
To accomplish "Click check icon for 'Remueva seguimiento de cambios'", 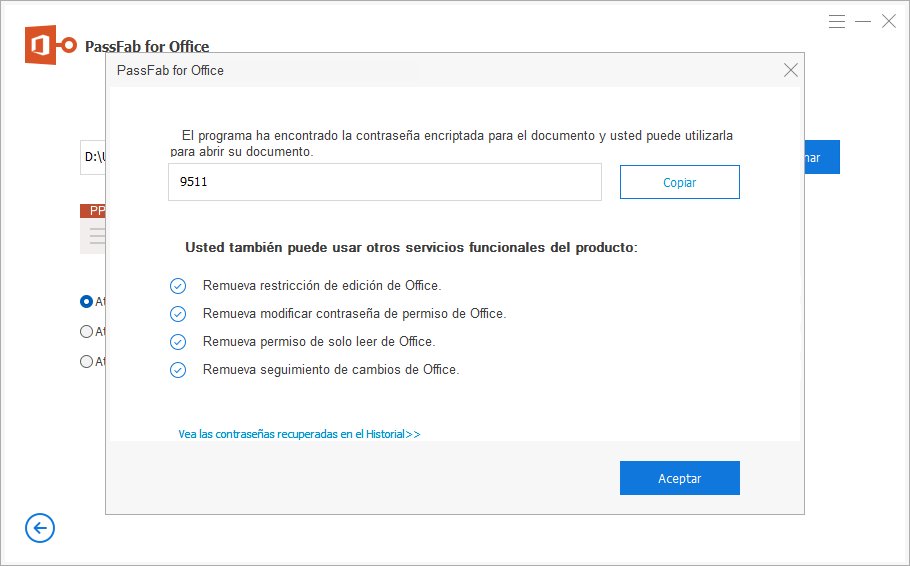I will click(178, 370).
